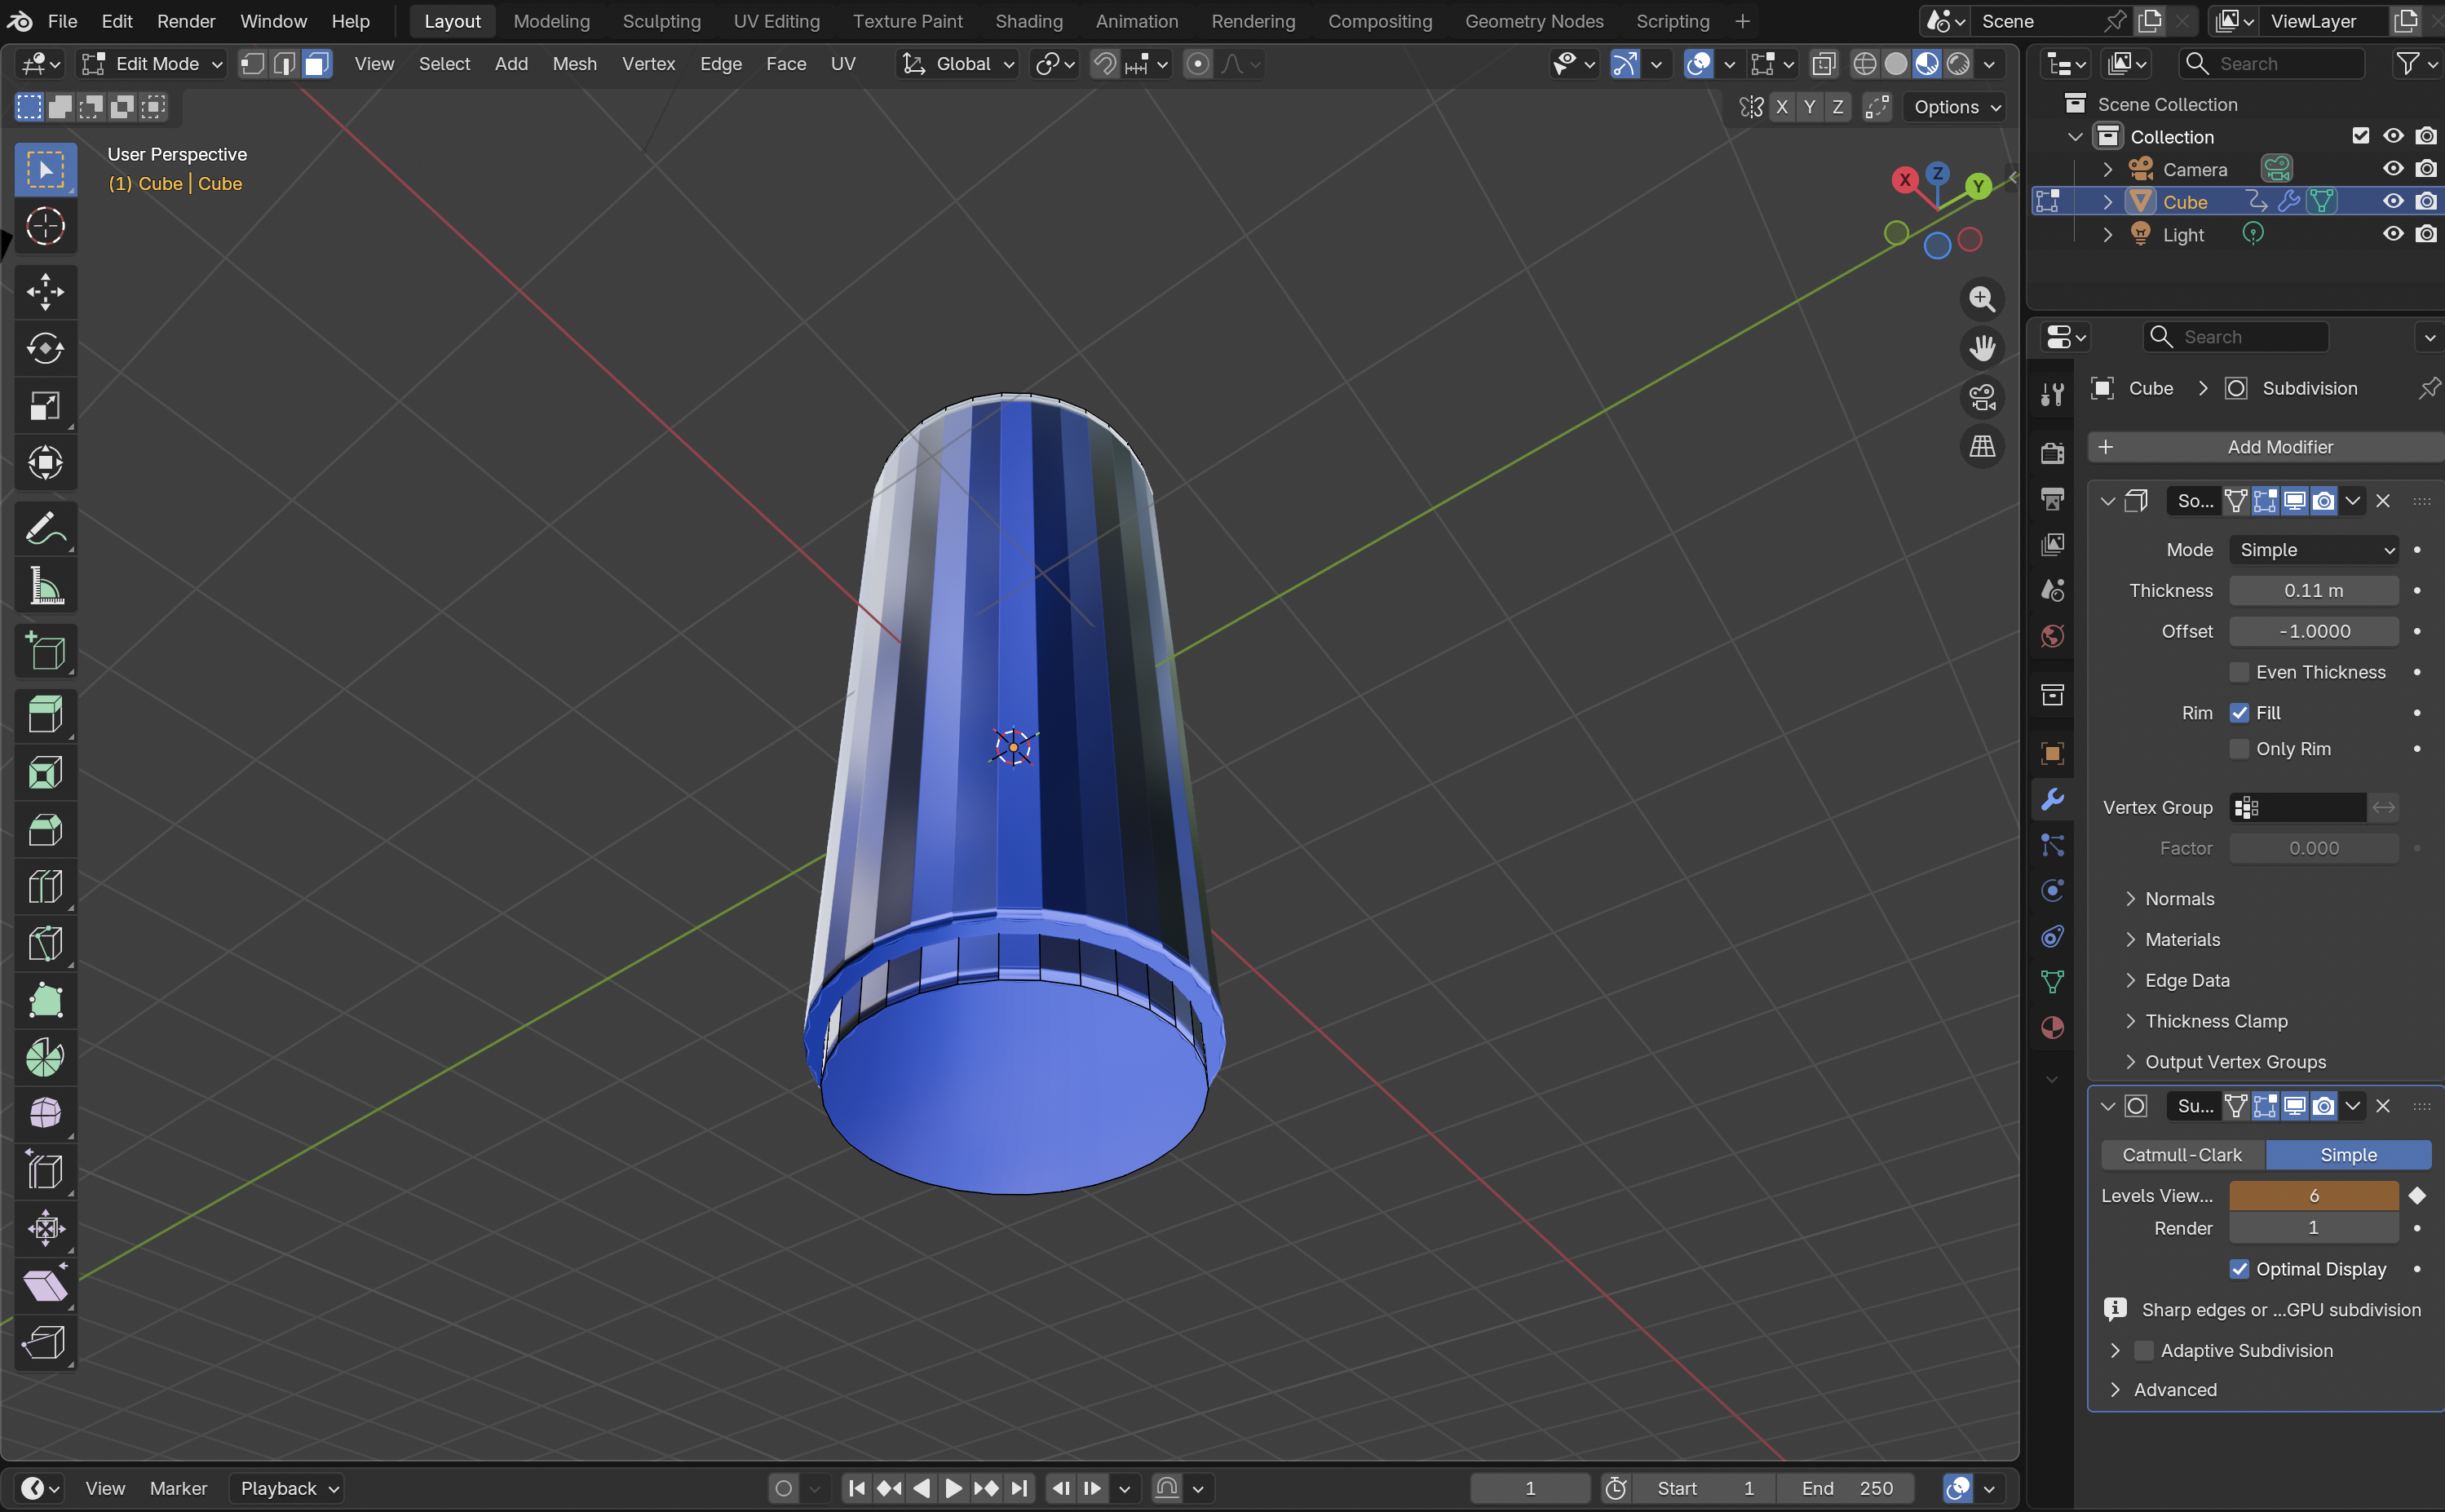Select the Rotate tool

(x=45, y=349)
